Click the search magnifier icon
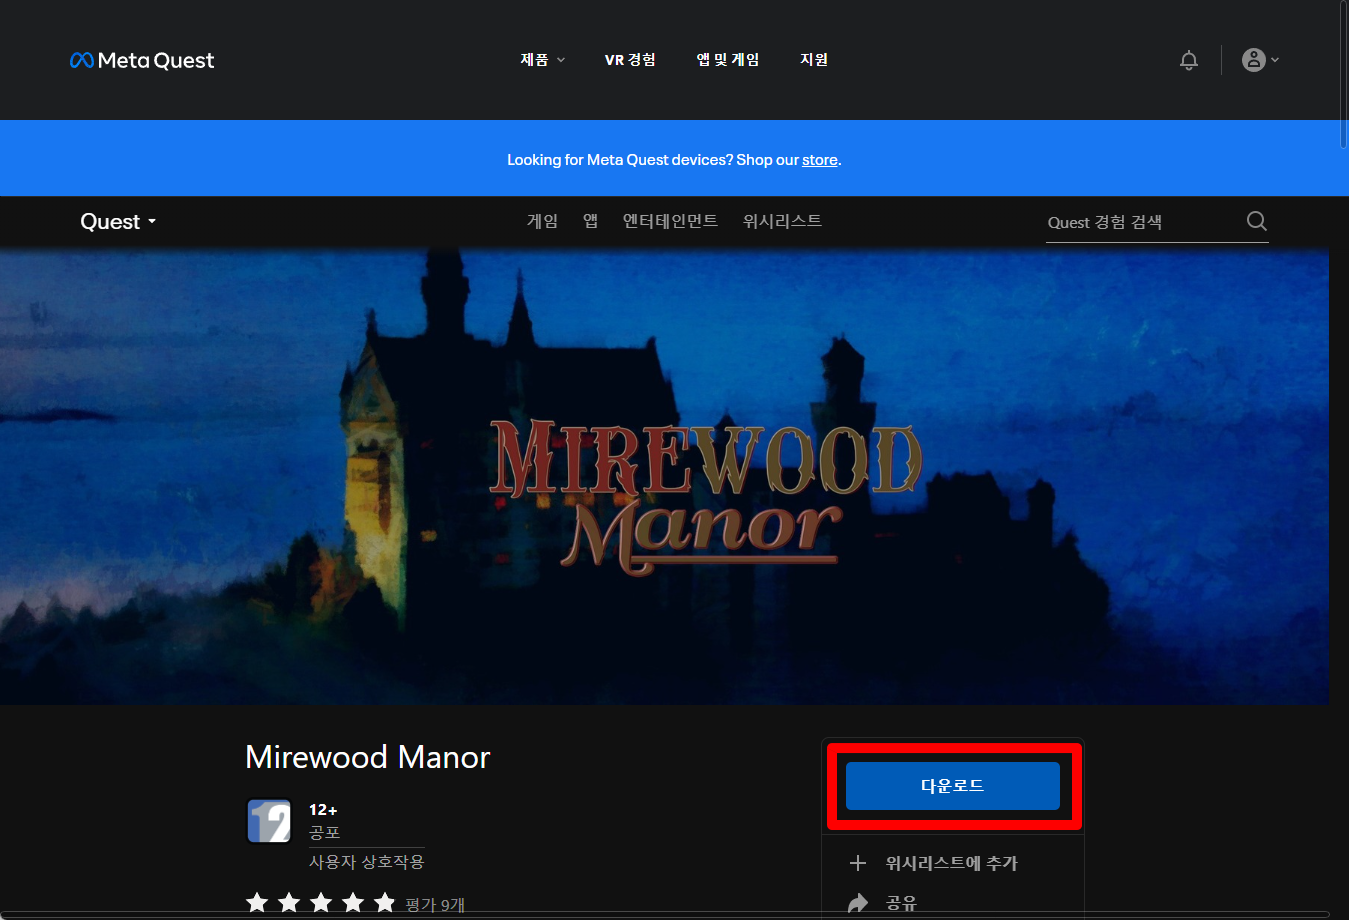Screen dimensions: 1349x920 coord(1257,221)
